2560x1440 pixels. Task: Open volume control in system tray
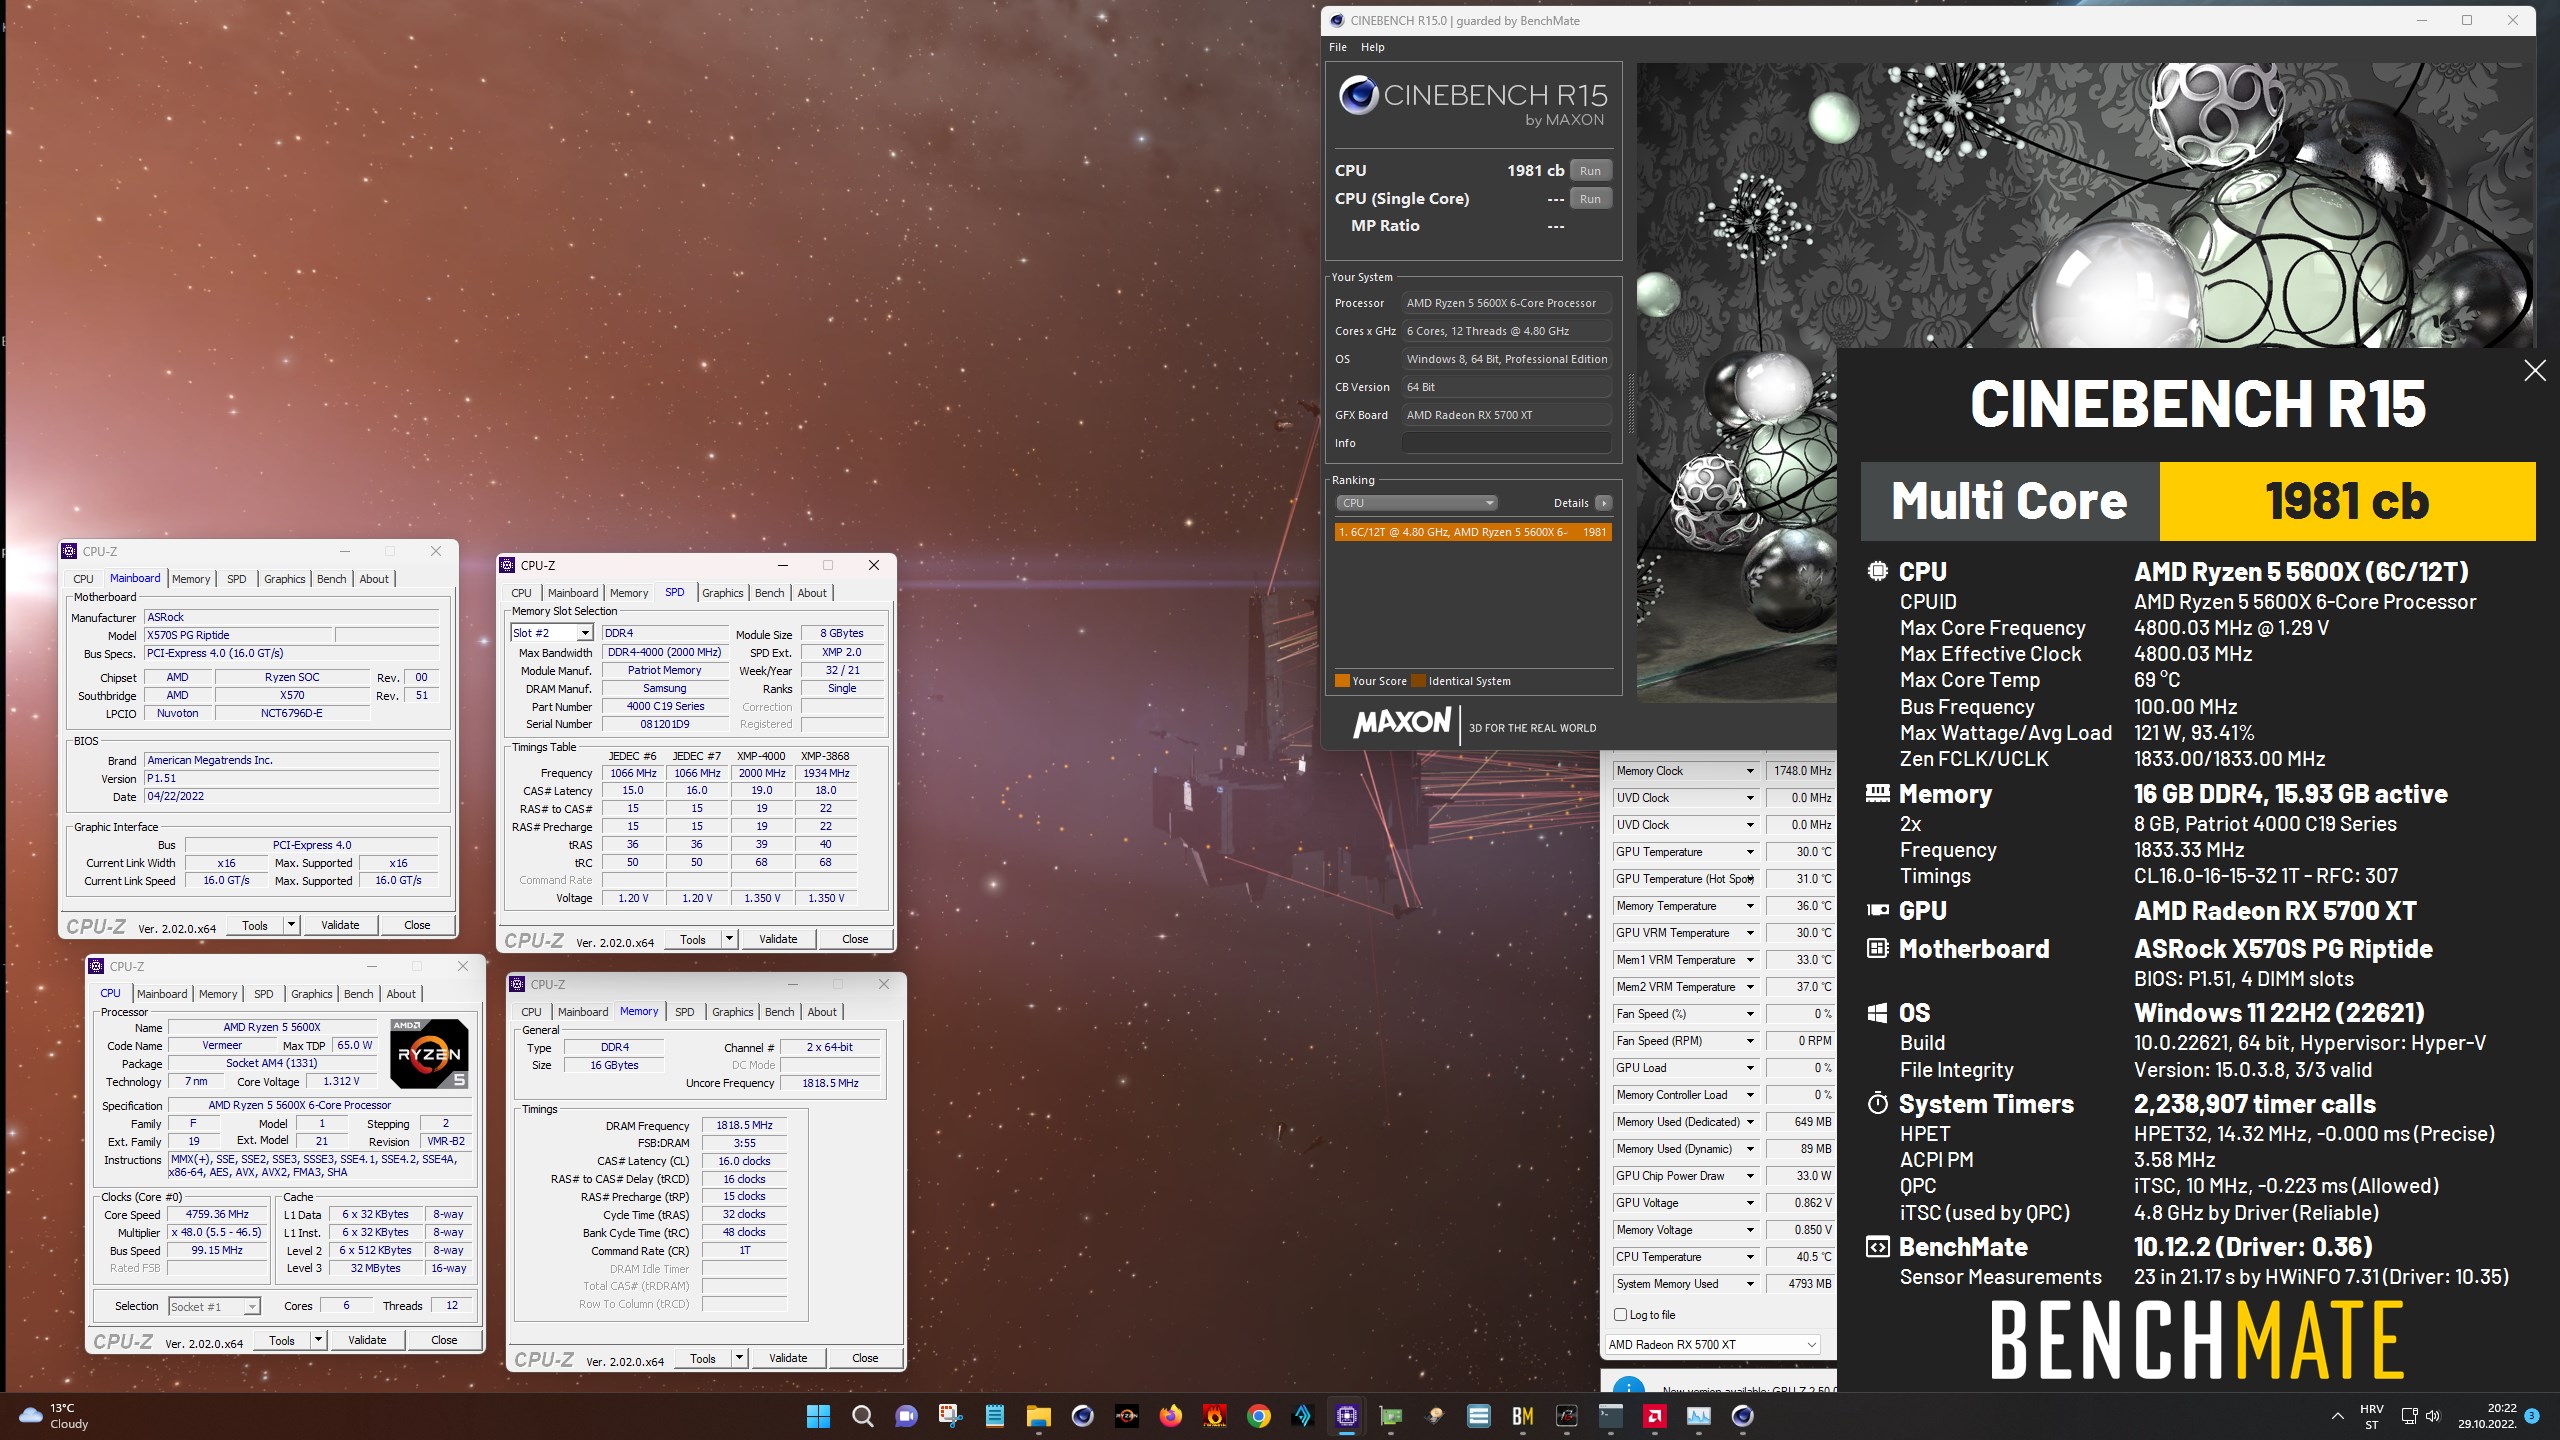2433,1416
